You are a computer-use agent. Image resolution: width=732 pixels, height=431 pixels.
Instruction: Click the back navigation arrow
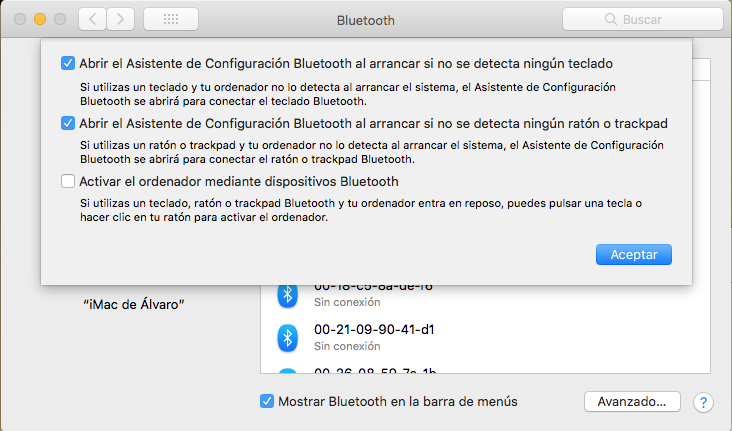coord(92,19)
